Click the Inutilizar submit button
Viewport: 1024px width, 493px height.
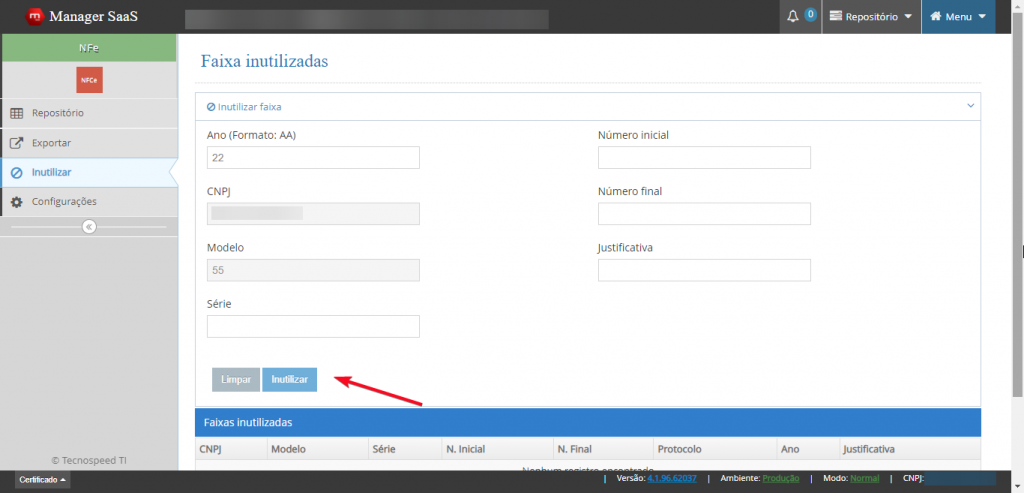[289, 379]
